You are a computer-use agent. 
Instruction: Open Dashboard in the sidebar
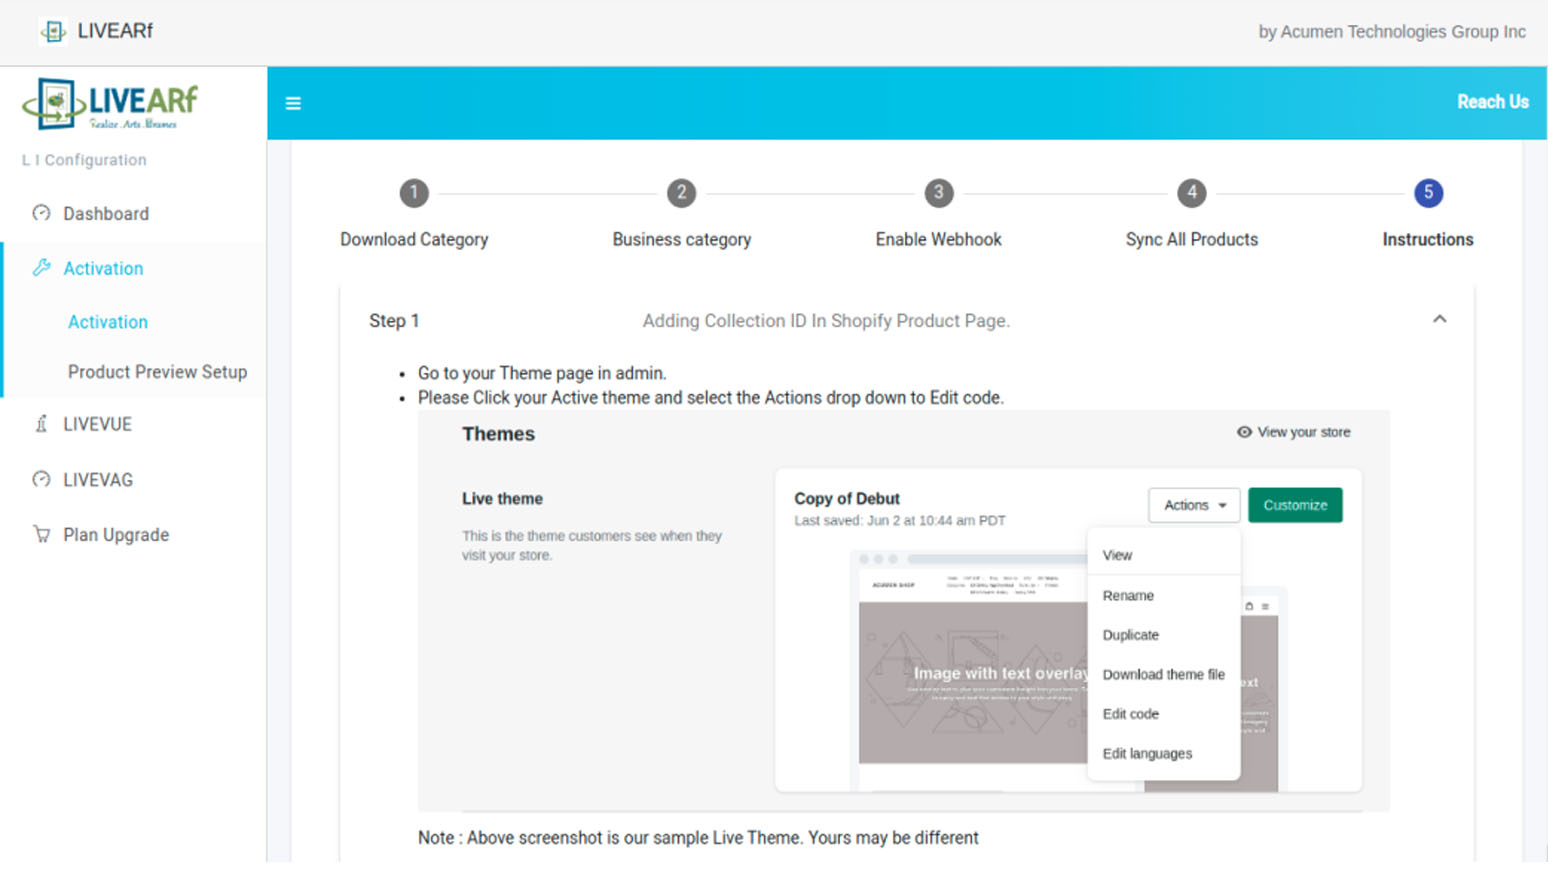tap(106, 214)
